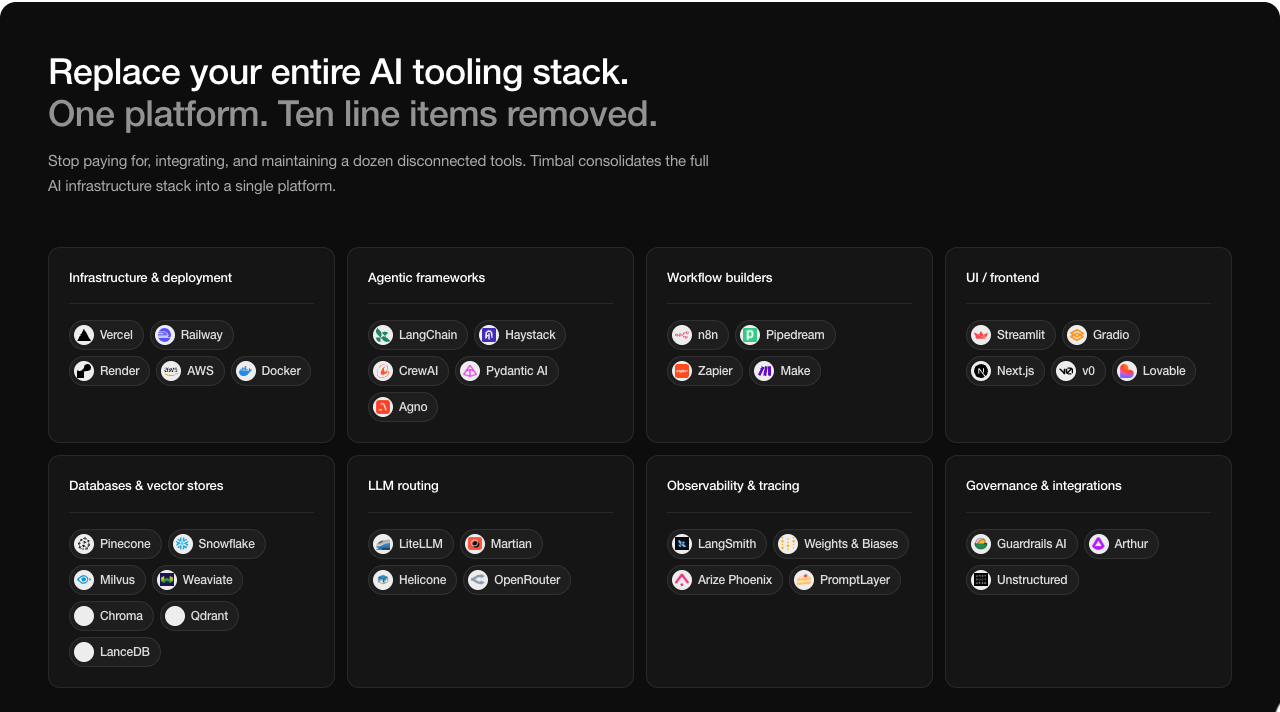Click the "Replace your entire AI tooling stack." headline
Viewport: 1280px width, 712px height.
click(339, 72)
